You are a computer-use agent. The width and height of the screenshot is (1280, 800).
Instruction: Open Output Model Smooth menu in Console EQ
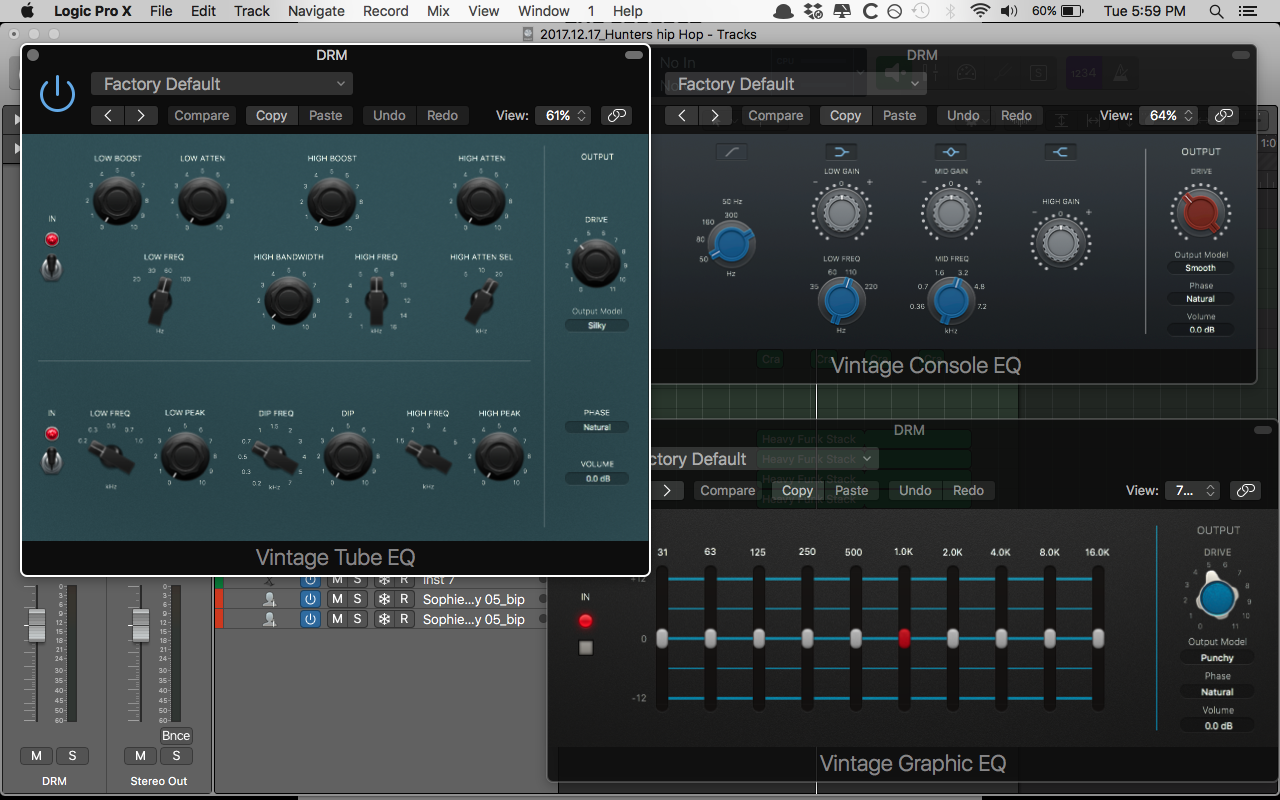pos(1201,268)
